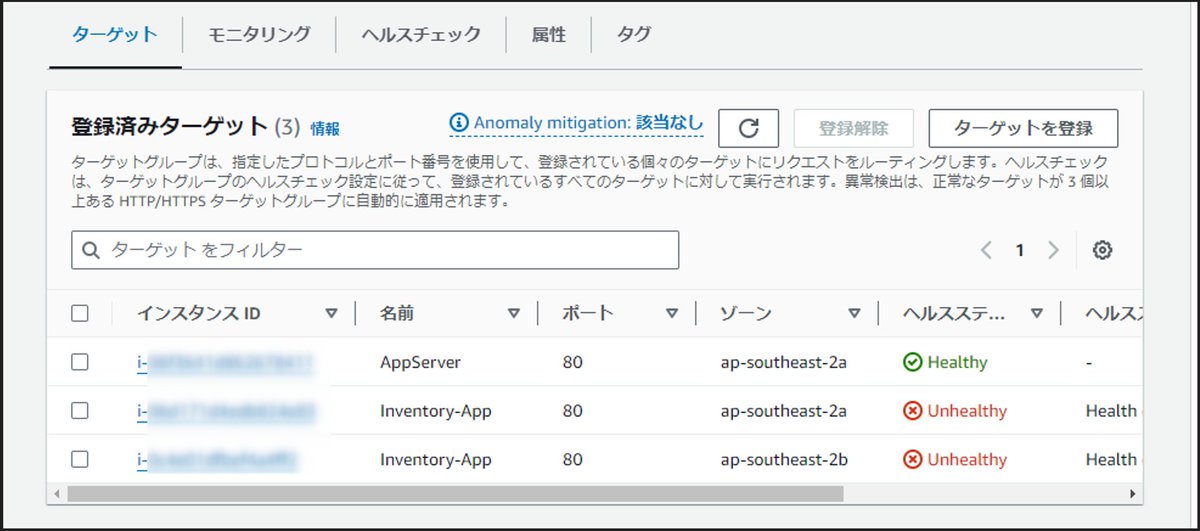Go to previous page arrow
Image resolution: width=1200 pixels, height=531 pixels.
click(x=986, y=250)
